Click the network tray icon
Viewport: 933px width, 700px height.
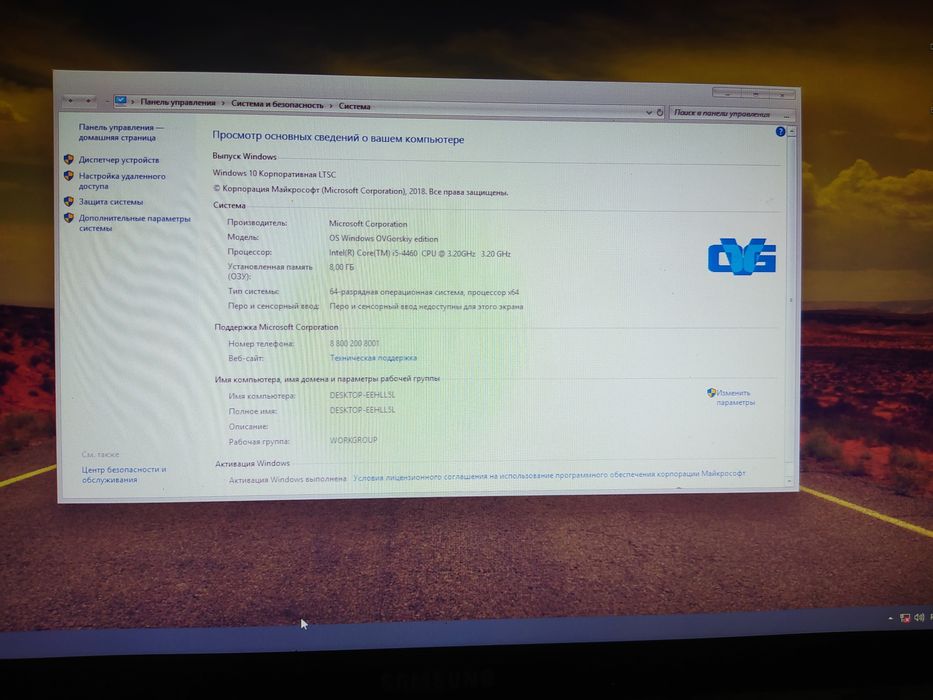pyautogui.click(x=904, y=618)
